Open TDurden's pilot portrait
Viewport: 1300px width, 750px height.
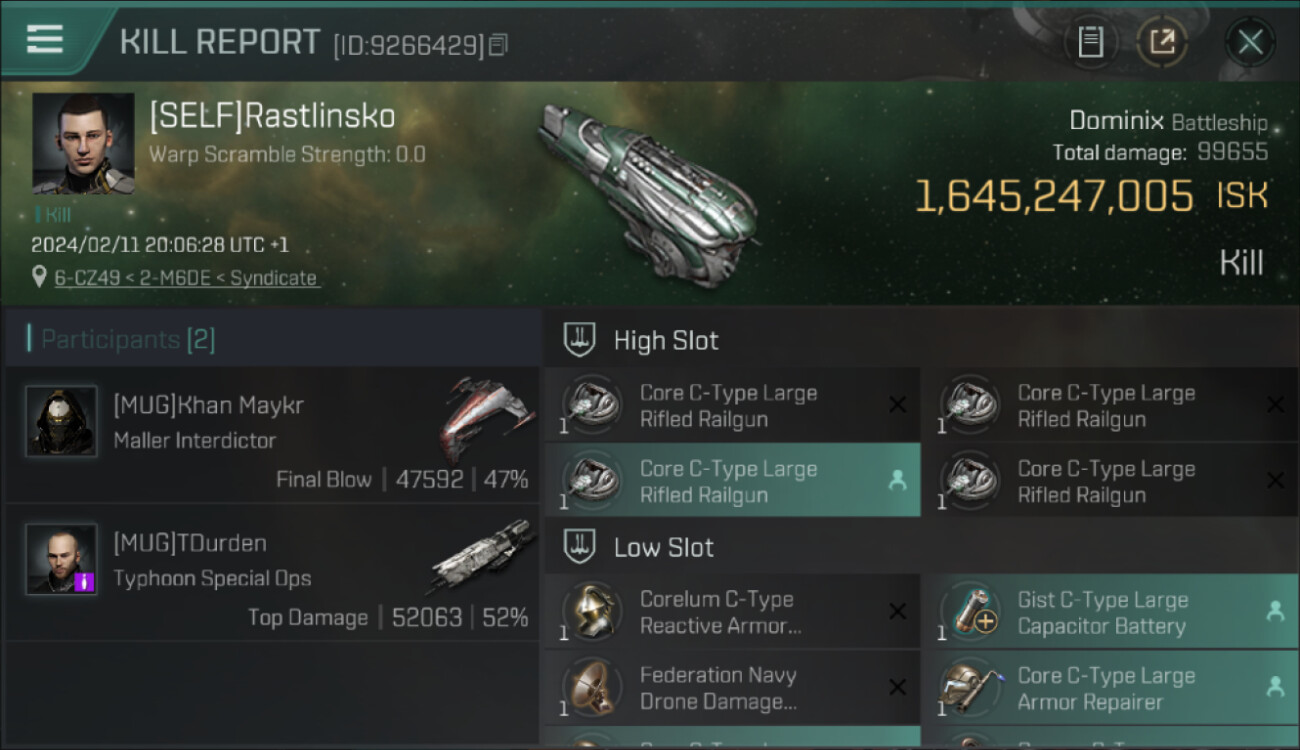point(61,558)
